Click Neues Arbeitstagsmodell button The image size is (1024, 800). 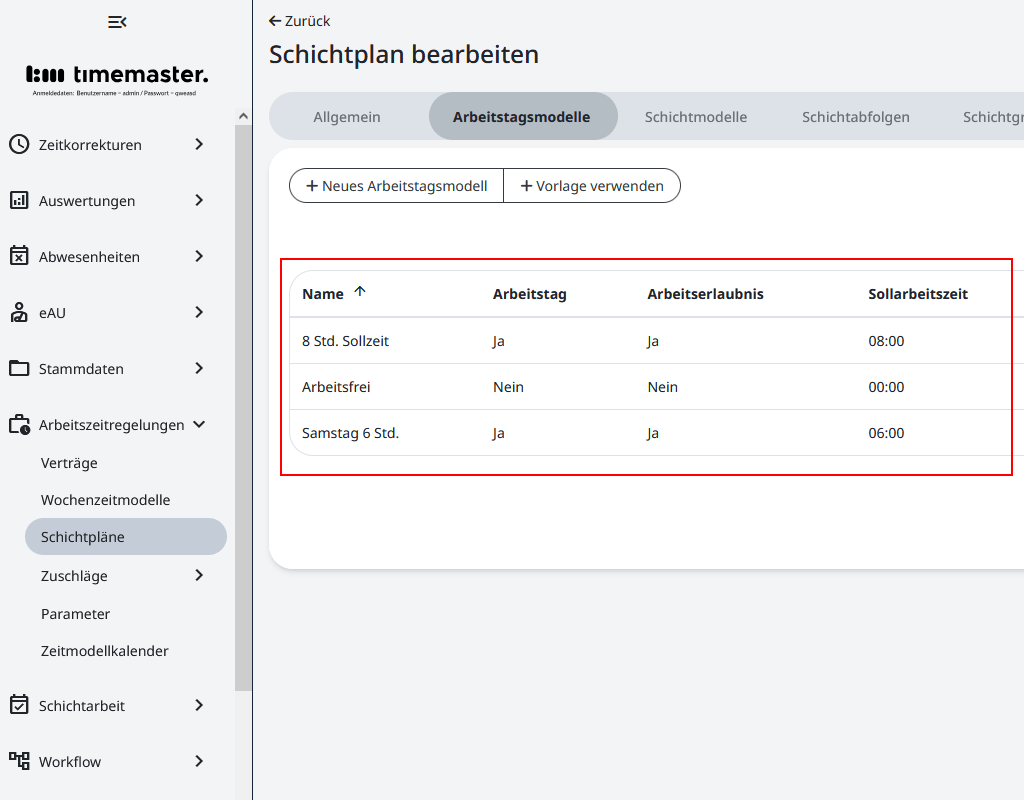point(396,185)
